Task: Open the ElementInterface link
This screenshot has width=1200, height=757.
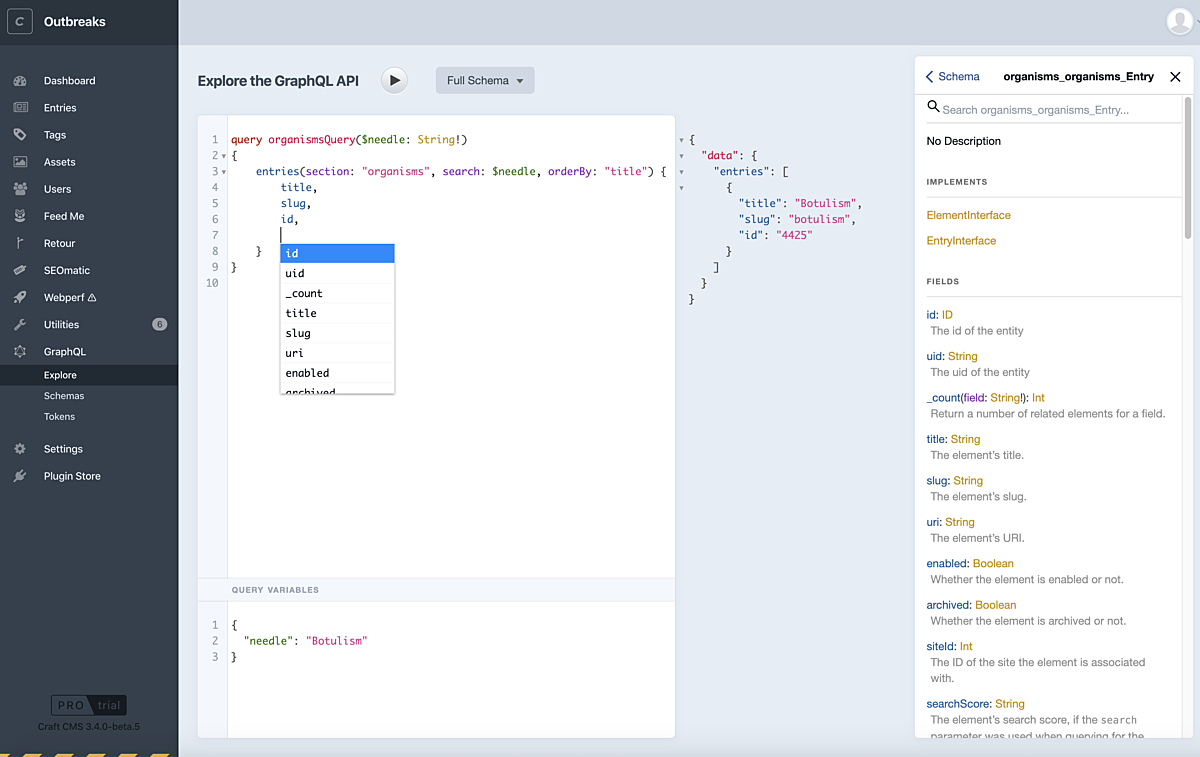Action: [969, 215]
